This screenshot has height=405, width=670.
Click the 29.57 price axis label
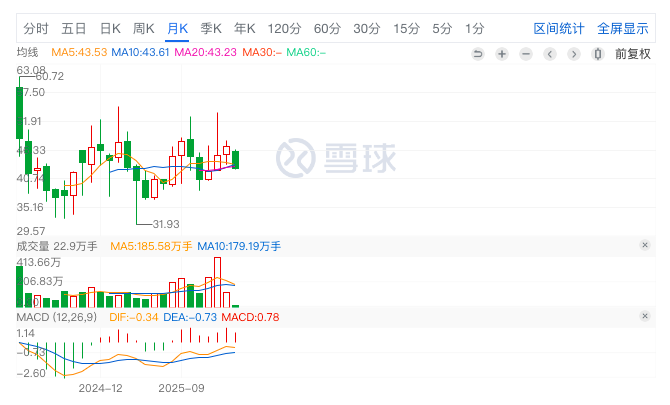[x=30, y=231]
